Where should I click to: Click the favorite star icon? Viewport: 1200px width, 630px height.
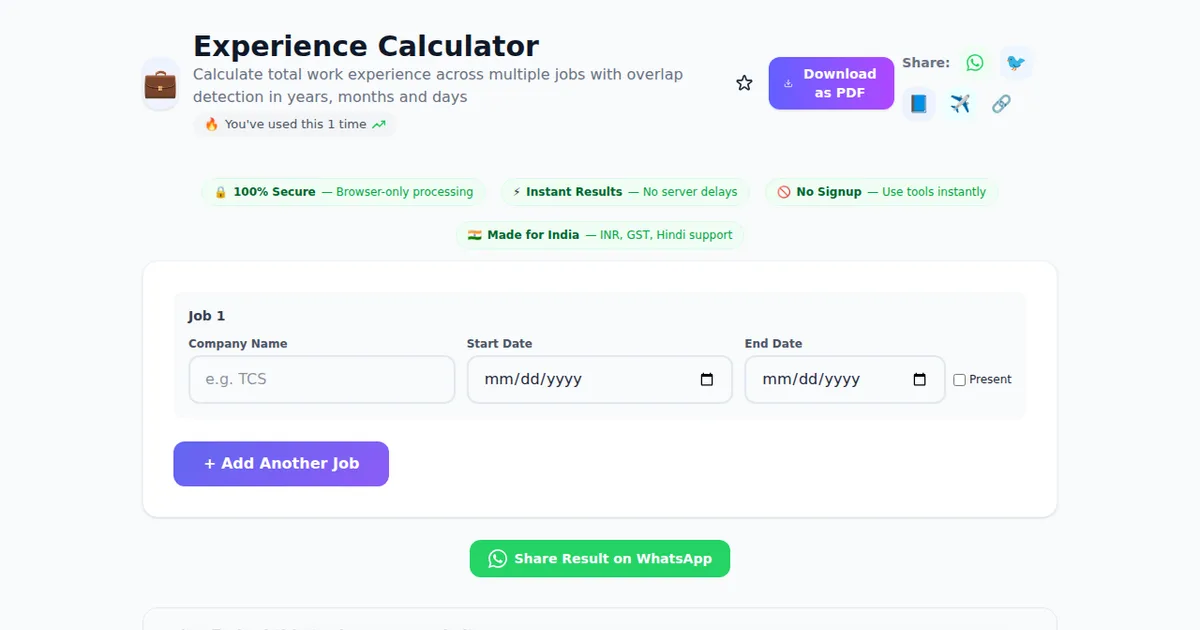point(744,83)
